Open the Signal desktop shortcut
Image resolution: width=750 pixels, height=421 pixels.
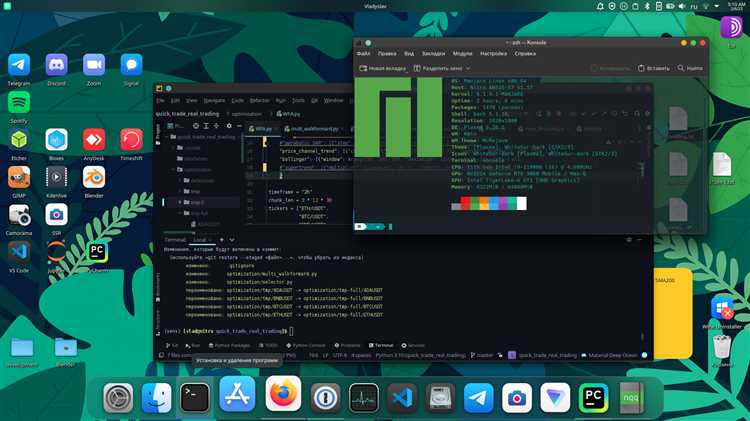click(131, 66)
